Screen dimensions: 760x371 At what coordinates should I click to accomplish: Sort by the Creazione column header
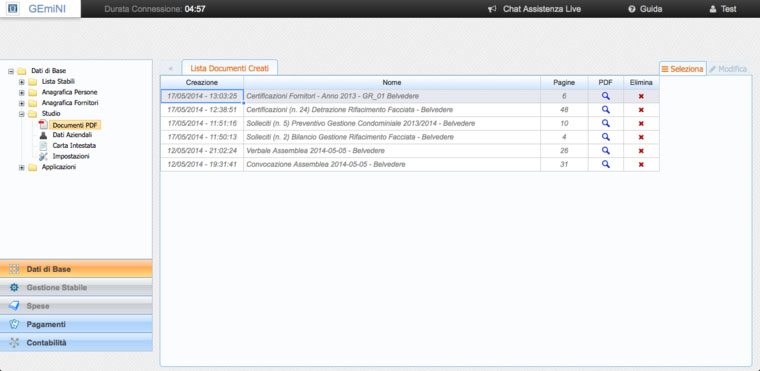coord(202,82)
